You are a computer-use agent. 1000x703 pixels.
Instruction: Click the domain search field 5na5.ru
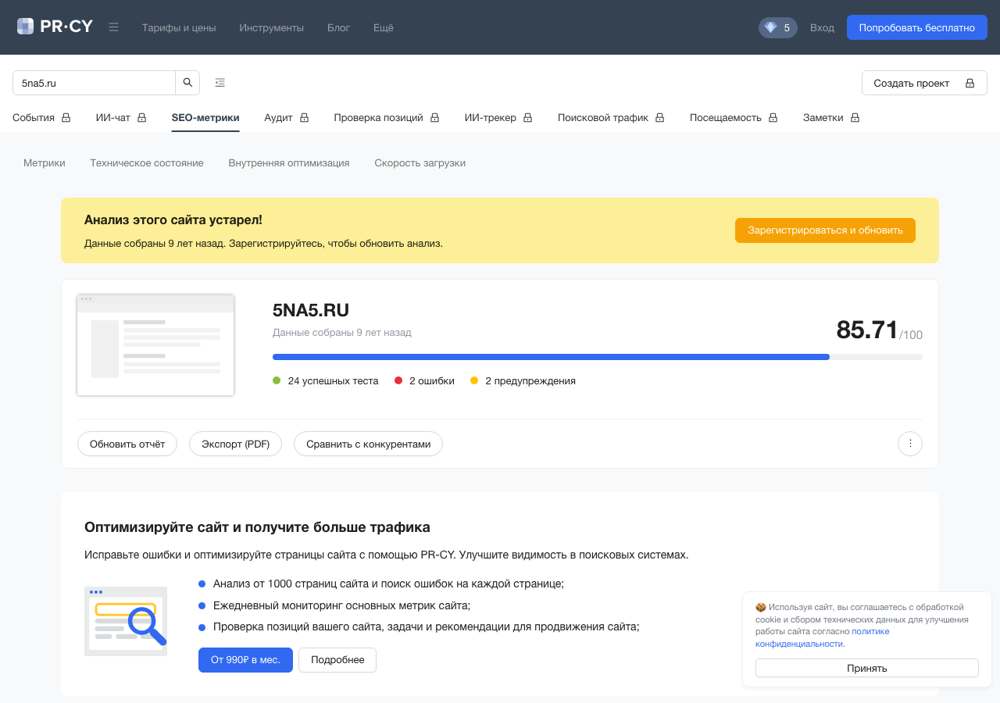(94, 83)
